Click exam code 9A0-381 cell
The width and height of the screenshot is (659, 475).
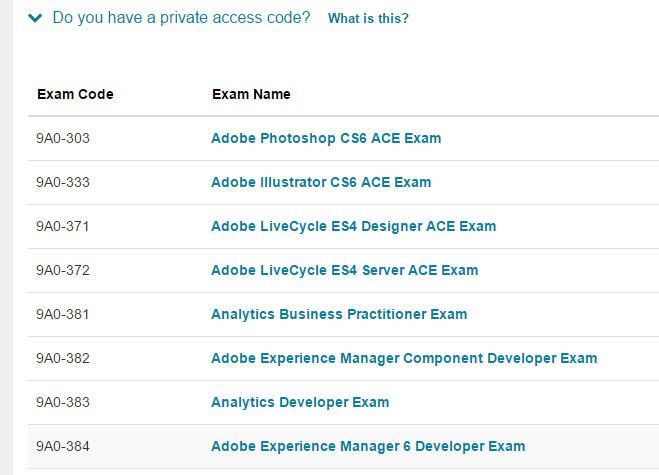63,314
